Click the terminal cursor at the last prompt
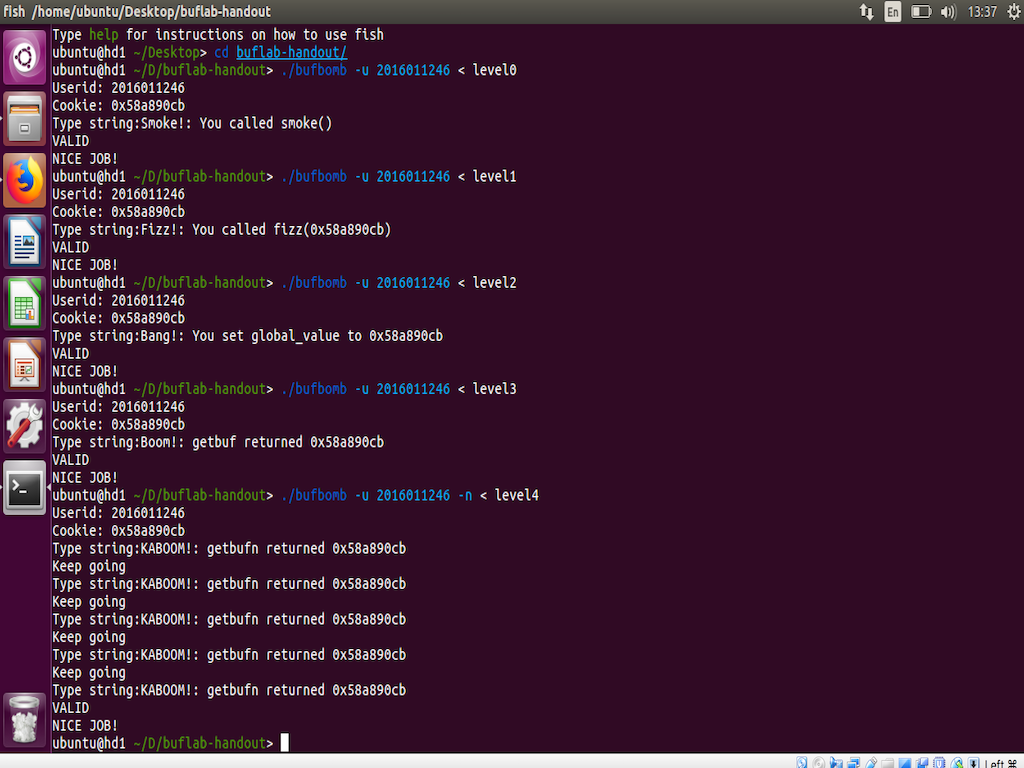Viewport: 1024px width, 768px height. pos(285,743)
